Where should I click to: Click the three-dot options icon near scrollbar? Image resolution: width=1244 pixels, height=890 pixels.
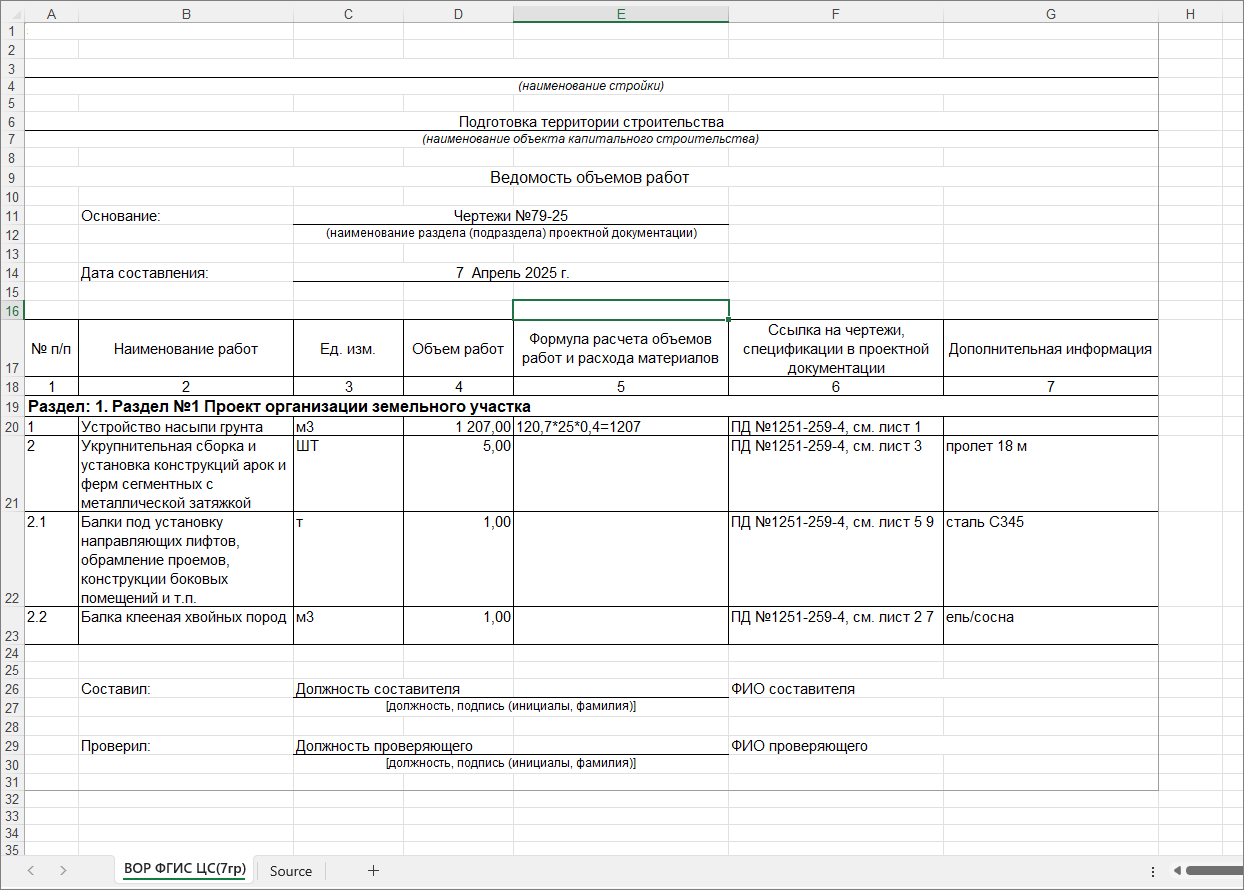pyautogui.click(x=1153, y=871)
